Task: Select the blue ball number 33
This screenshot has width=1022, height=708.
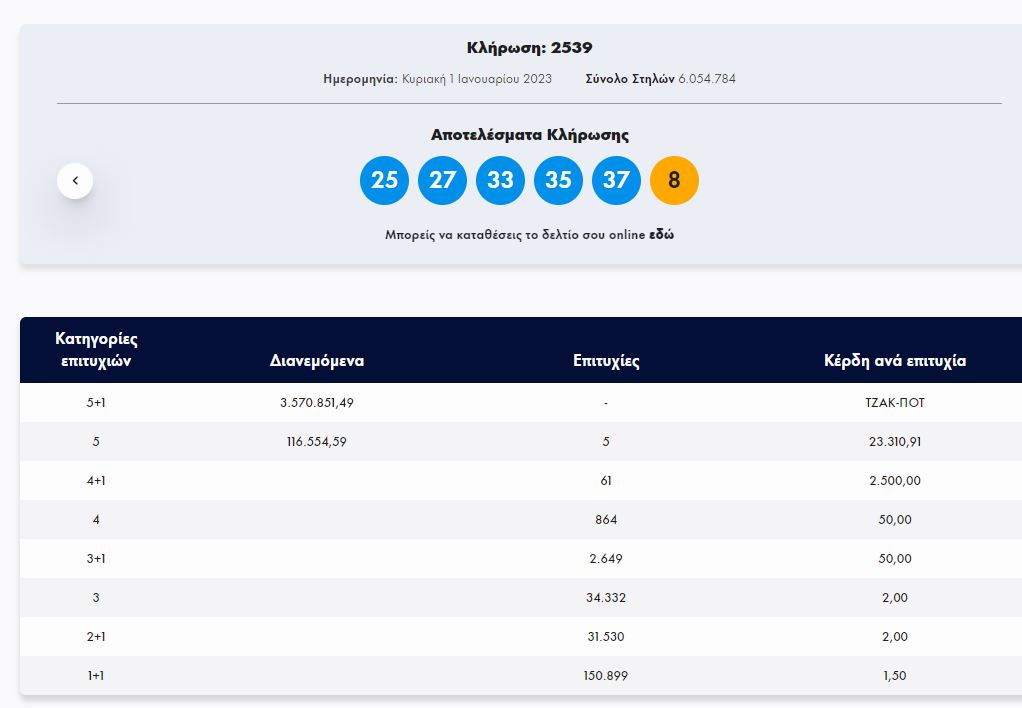Action: [500, 180]
